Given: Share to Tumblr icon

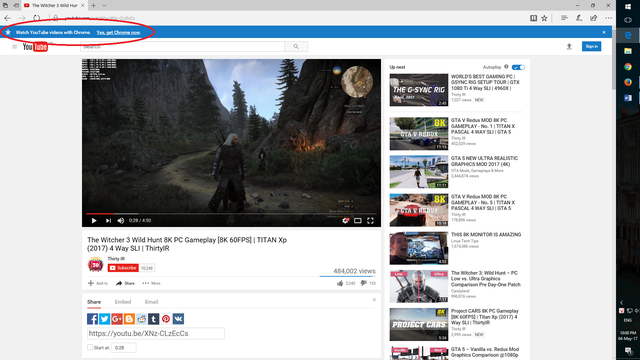Looking at the screenshot, I should coord(153,319).
